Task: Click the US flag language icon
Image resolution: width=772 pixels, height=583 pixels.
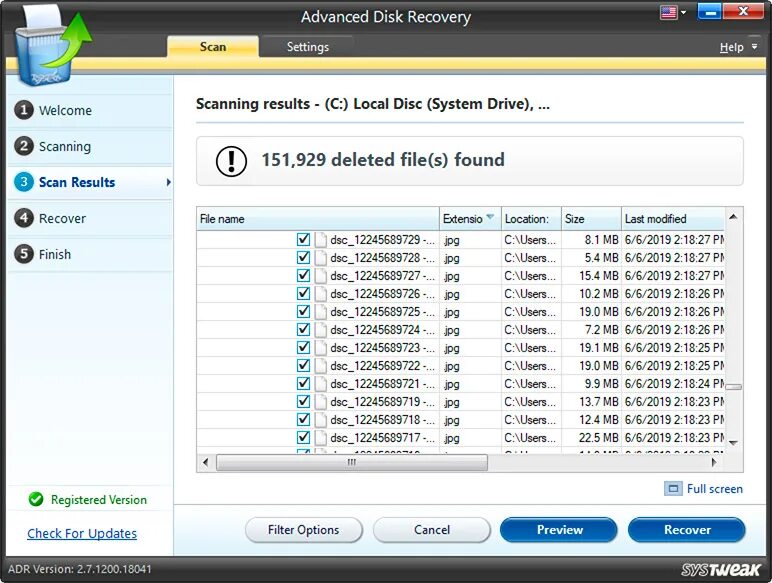Action: [x=668, y=12]
